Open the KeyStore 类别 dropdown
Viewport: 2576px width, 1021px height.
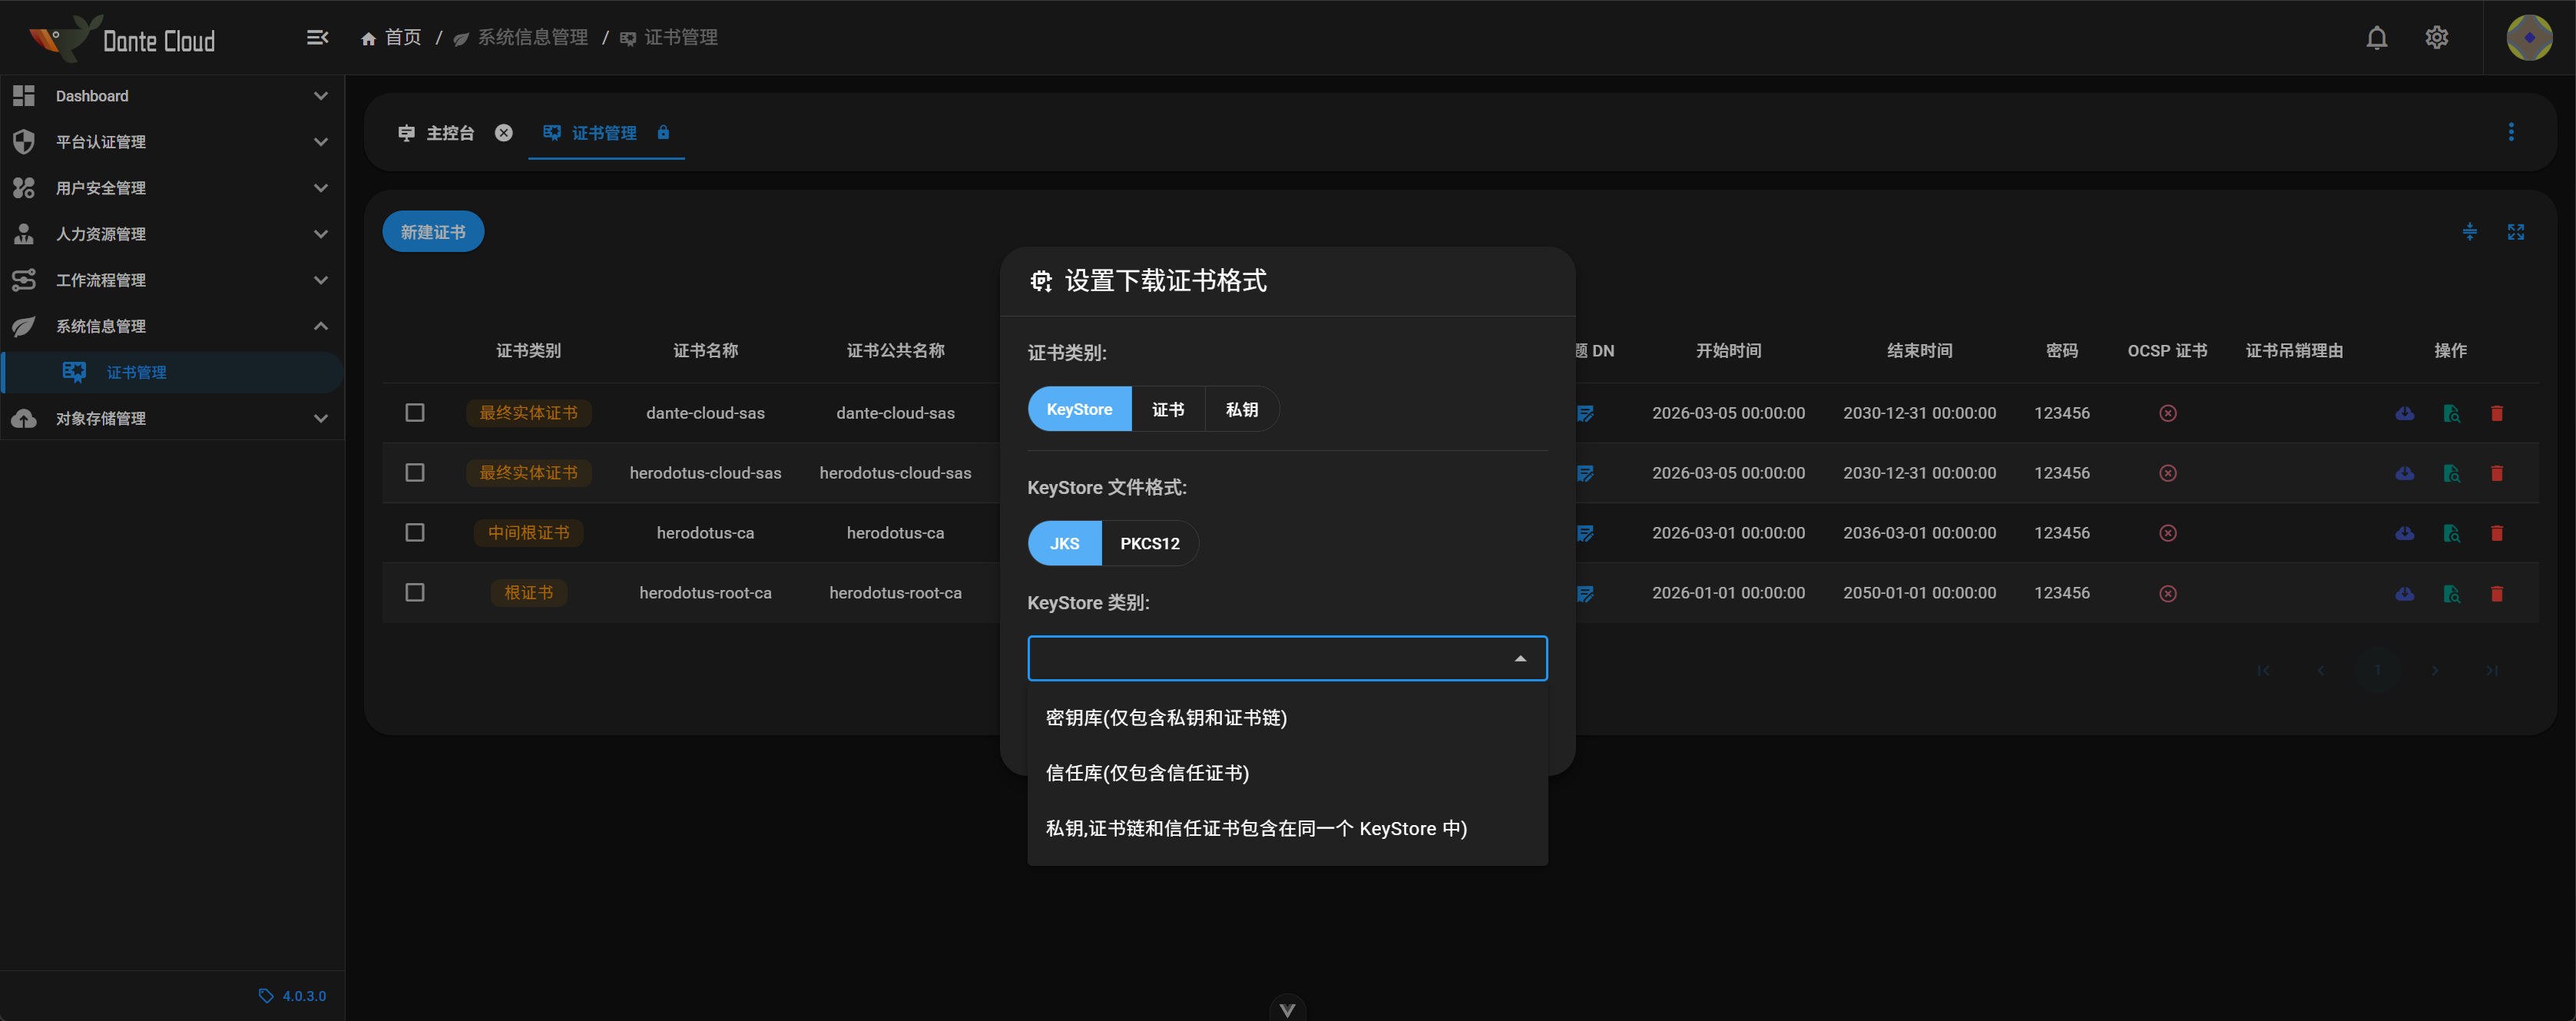[x=1287, y=658]
